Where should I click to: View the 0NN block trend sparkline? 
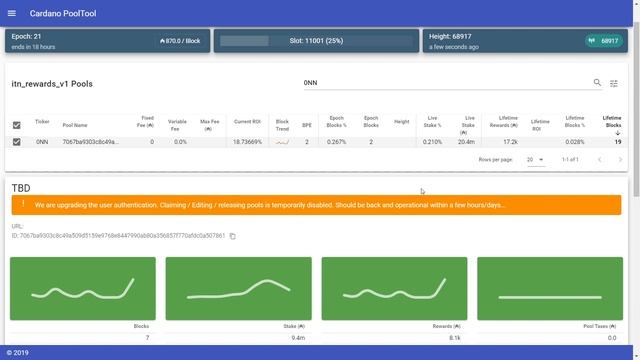(282, 142)
